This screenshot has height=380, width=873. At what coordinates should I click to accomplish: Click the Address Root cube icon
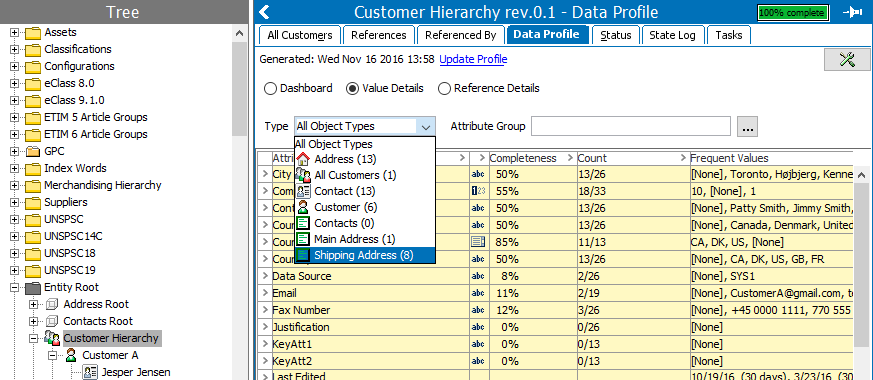(x=52, y=304)
